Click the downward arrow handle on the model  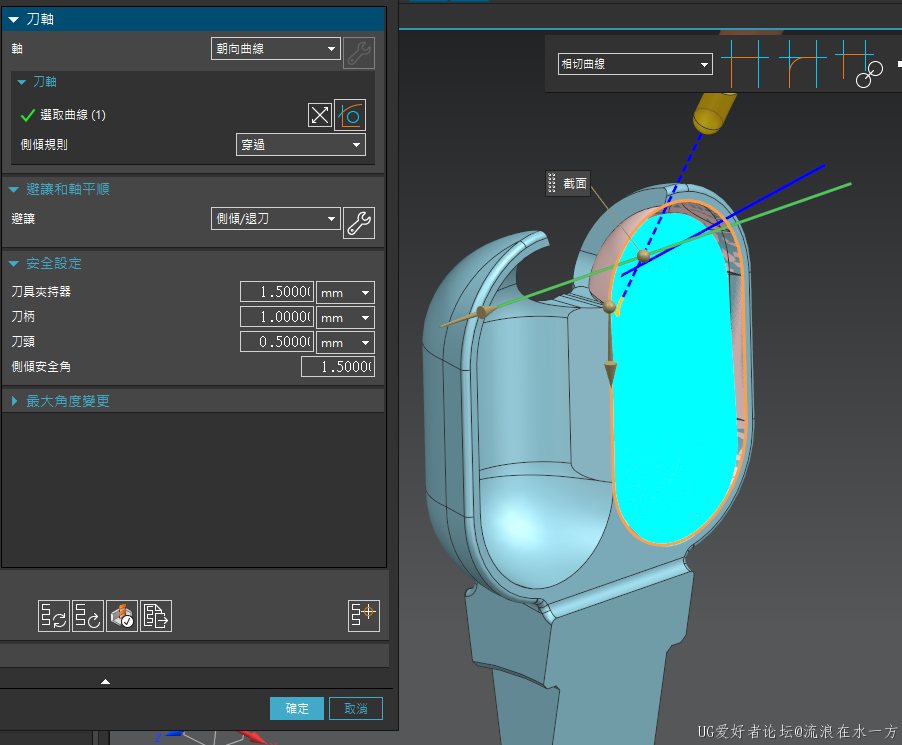point(610,373)
